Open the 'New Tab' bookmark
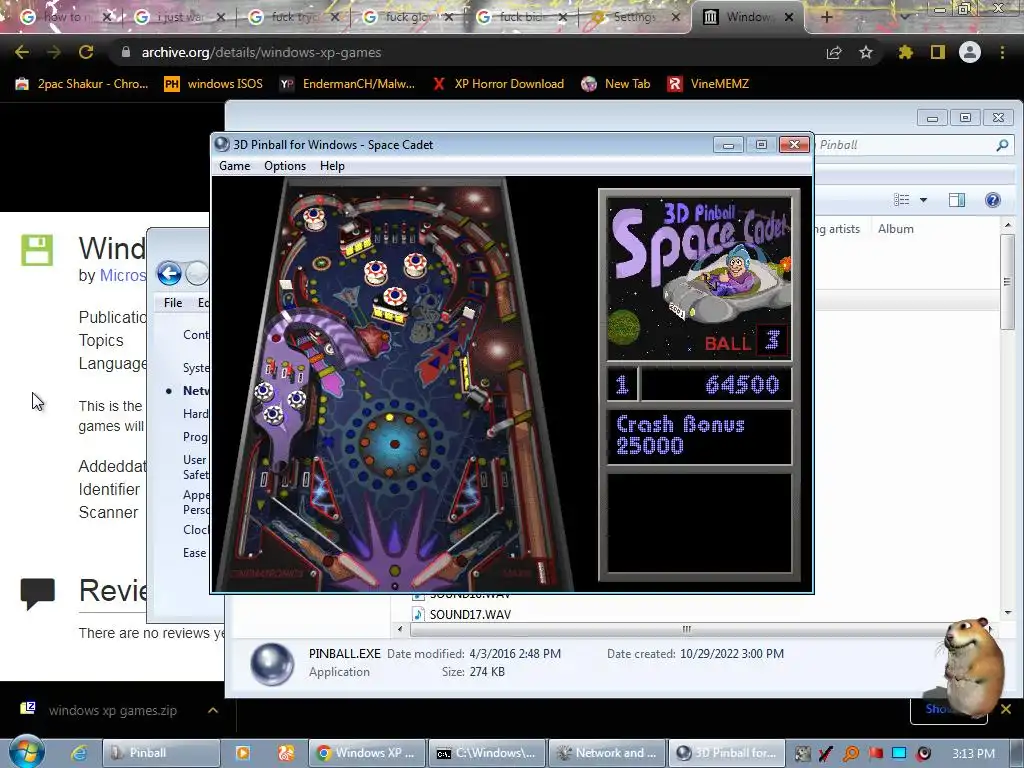The height and width of the screenshot is (768, 1024). pos(616,84)
